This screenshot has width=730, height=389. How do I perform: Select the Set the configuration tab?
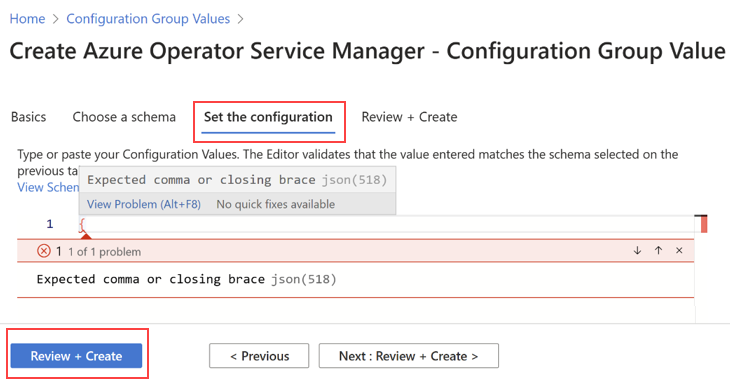click(x=268, y=117)
